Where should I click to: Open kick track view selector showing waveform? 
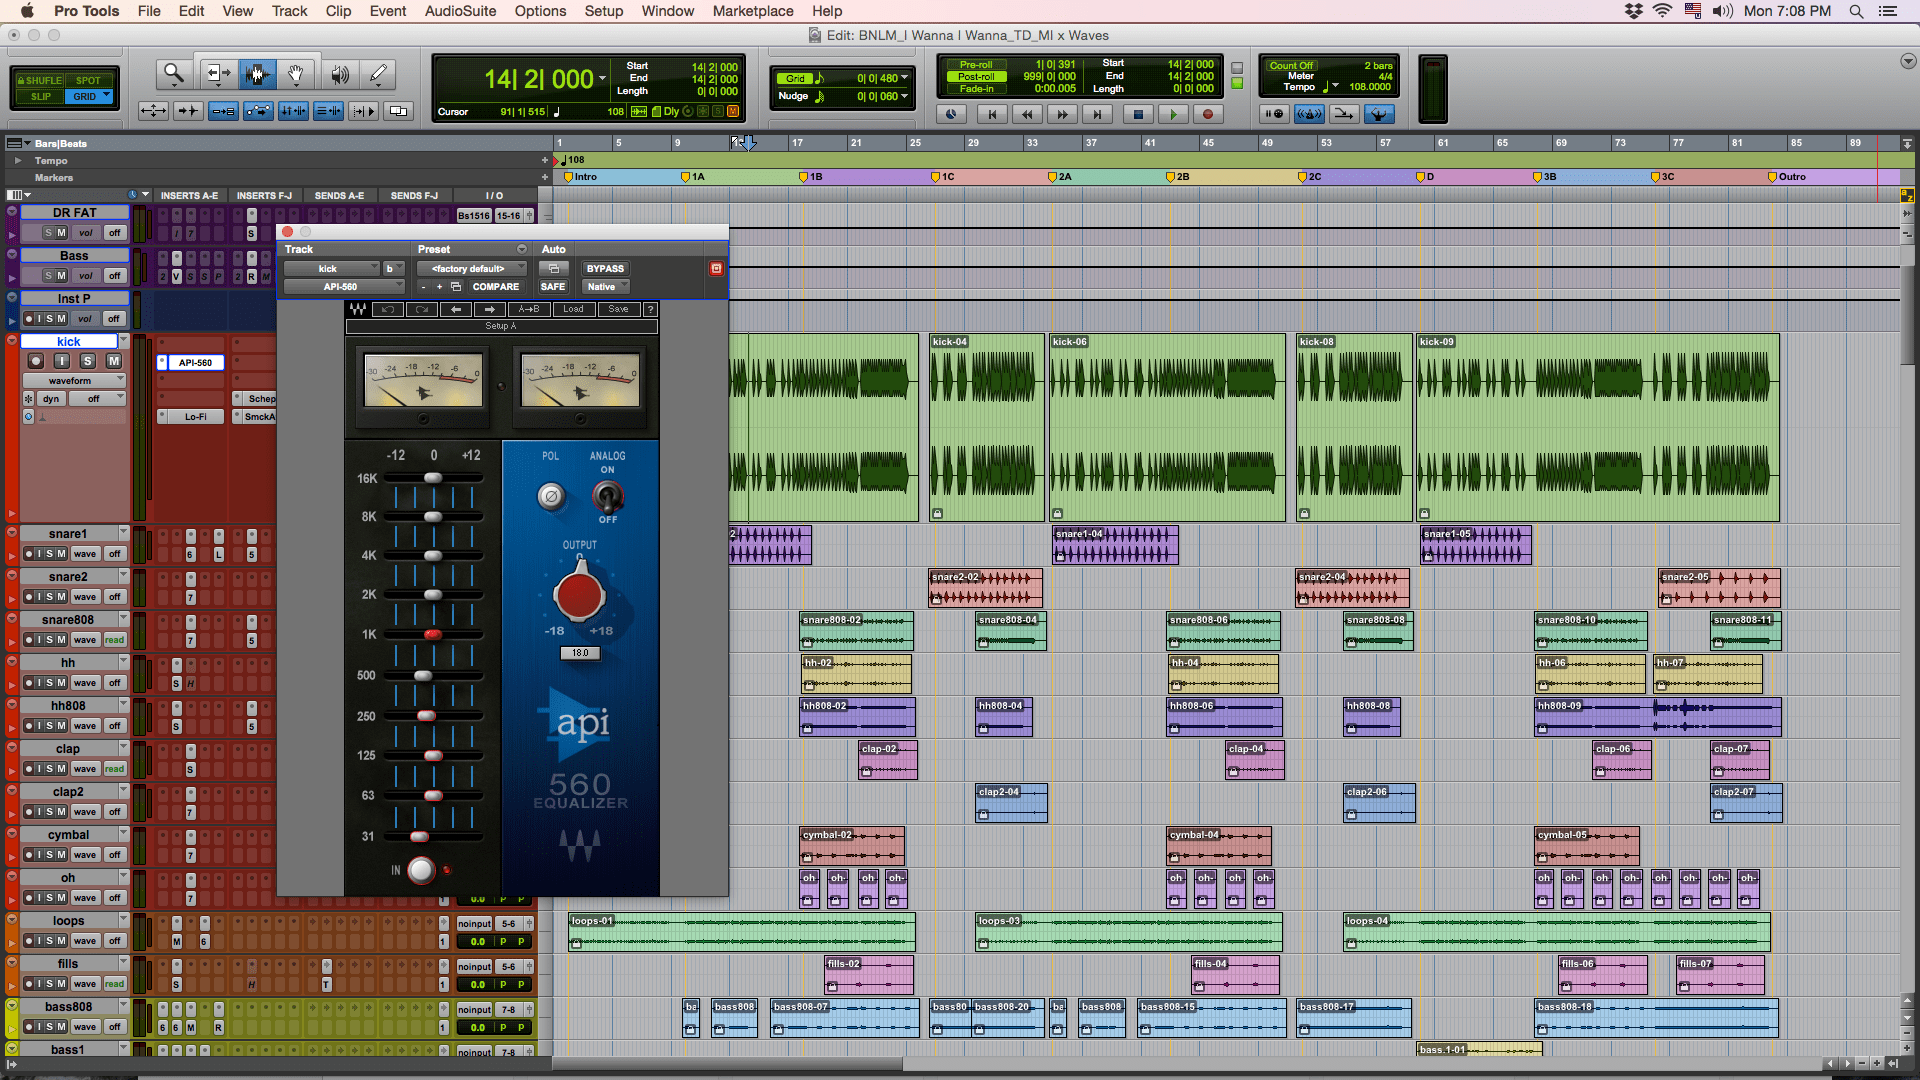(x=76, y=381)
